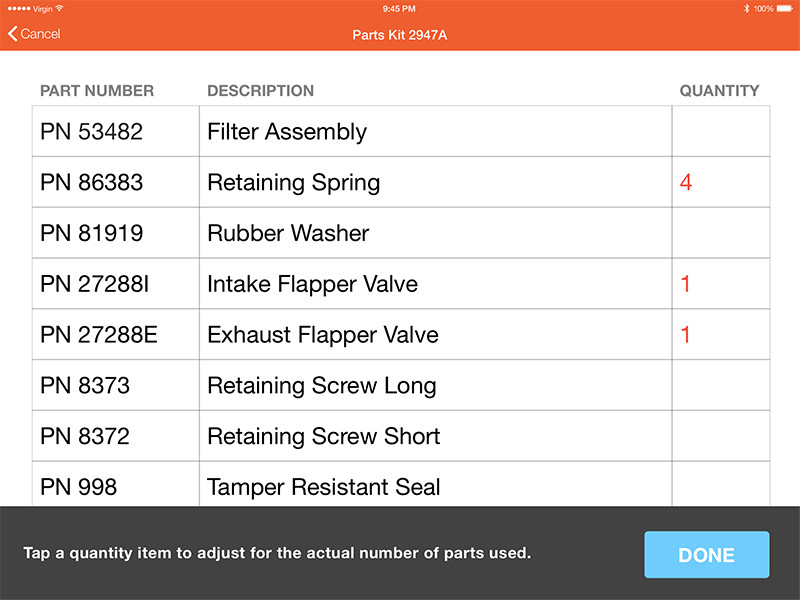Tap empty quantity cell for Rubber Washer
This screenshot has height=600, width=800.
tap(720, 233)
